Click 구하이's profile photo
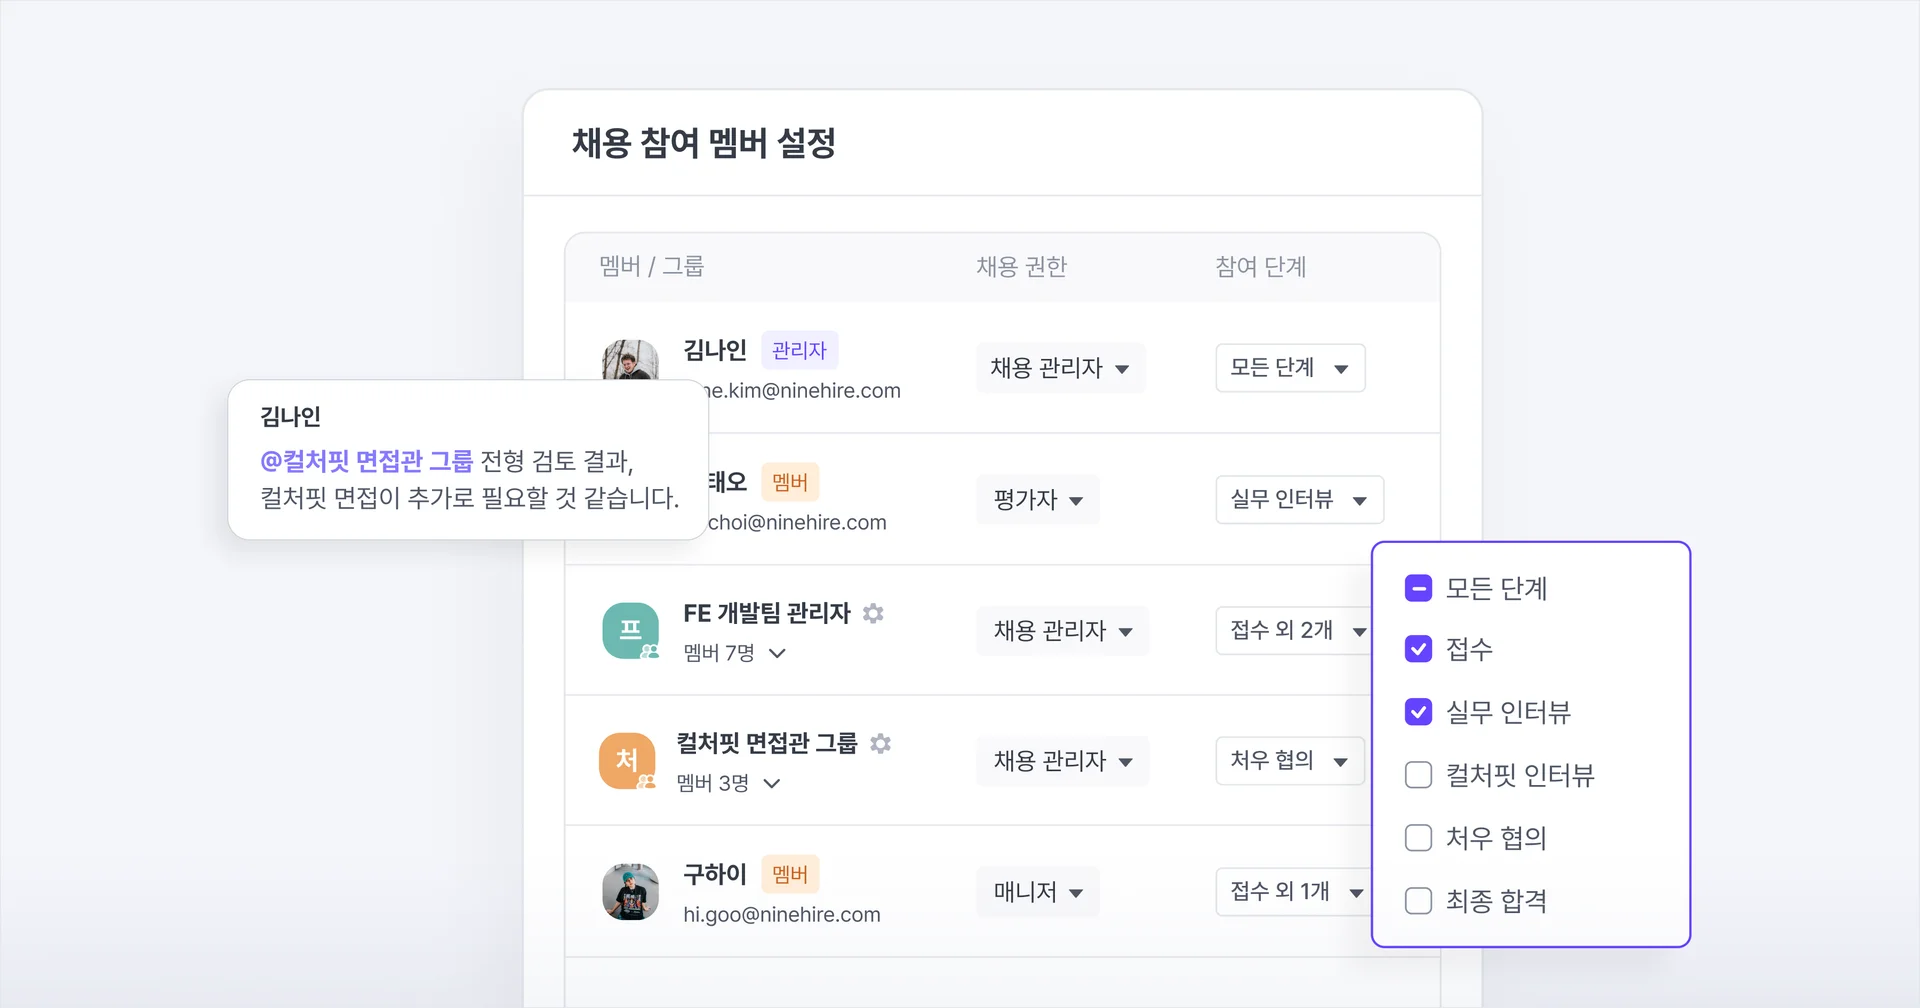 tap(630, 893)
